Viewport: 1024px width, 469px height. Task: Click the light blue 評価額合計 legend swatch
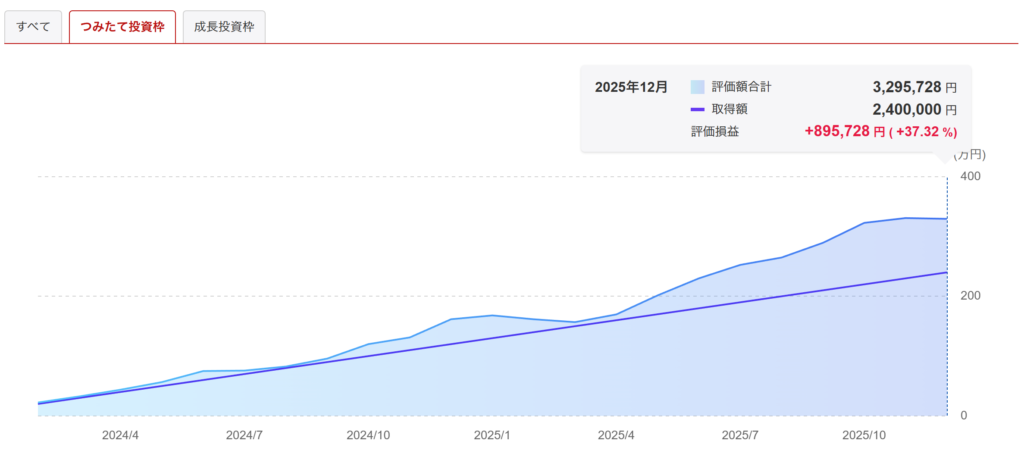(697, 87)
